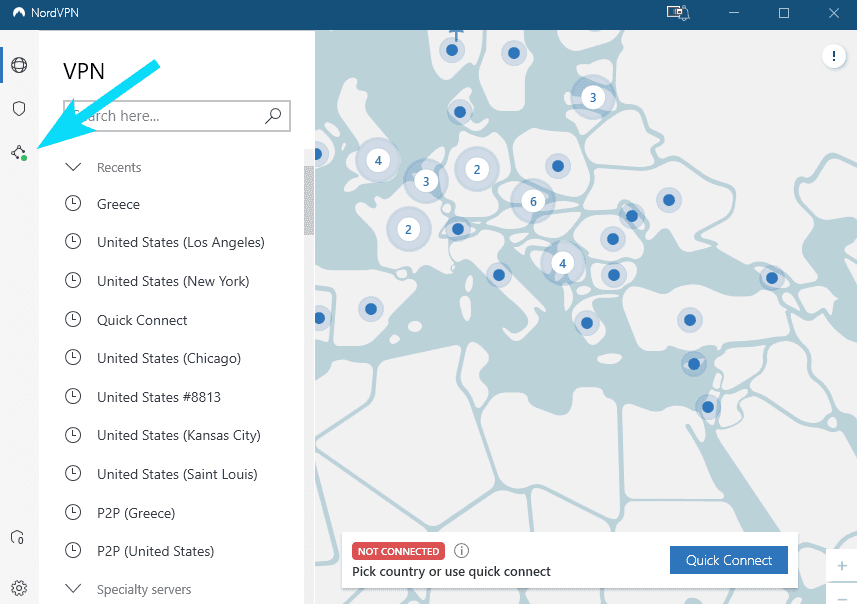Minimize the NordVPN window
The width and height of the screenshot is (857, 604).
(x=734, y=13)
